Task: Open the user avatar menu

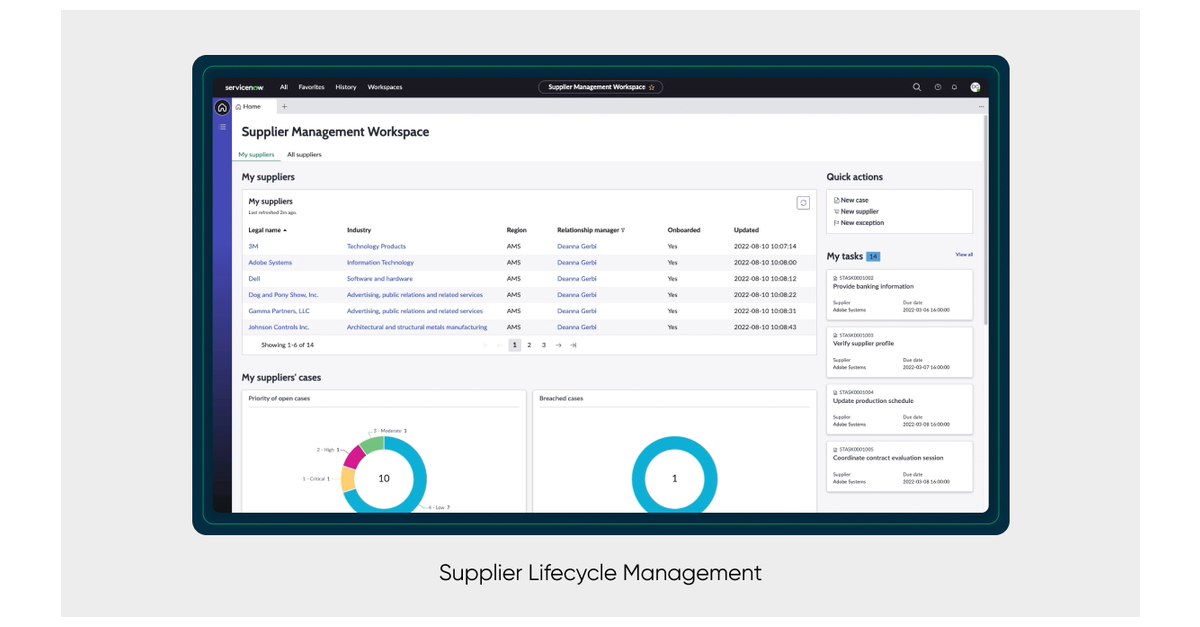Action: [973, 87]
